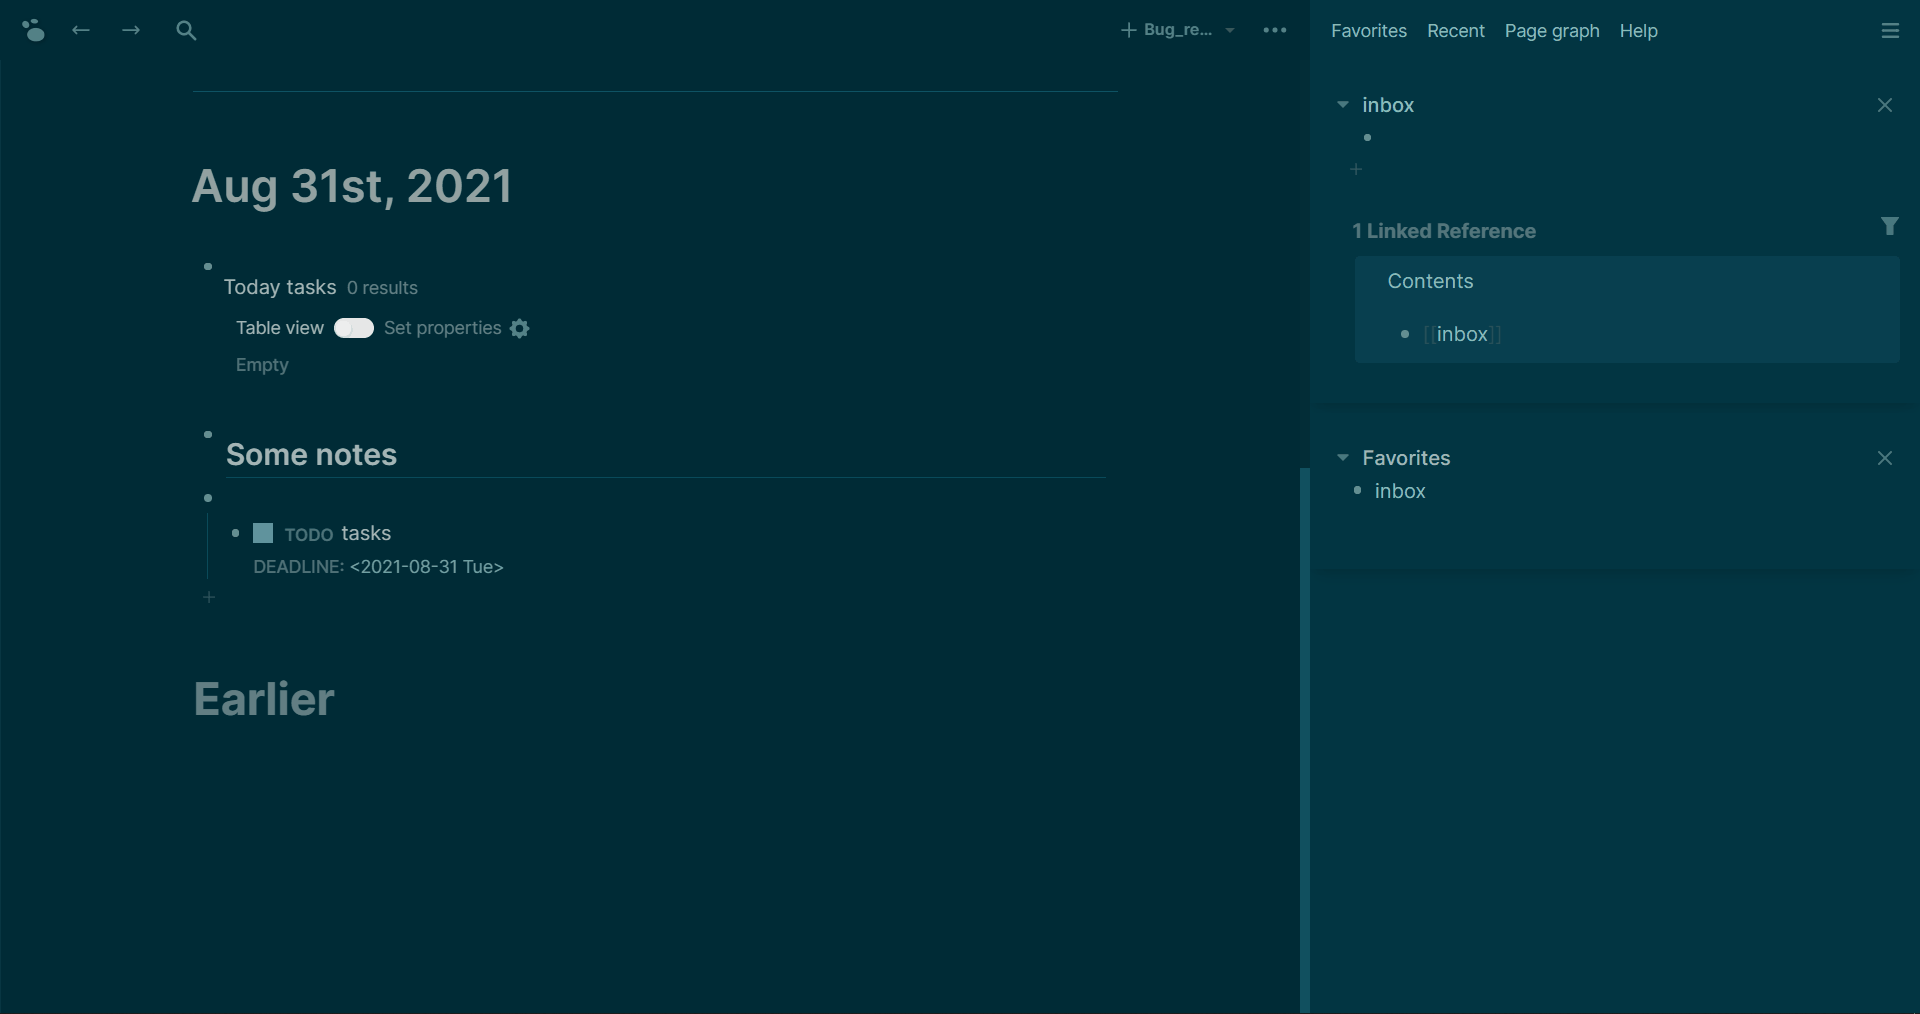This screenshot has height=1014, width=1920.
Task: Click the search icon
Action: pos(186,30)
